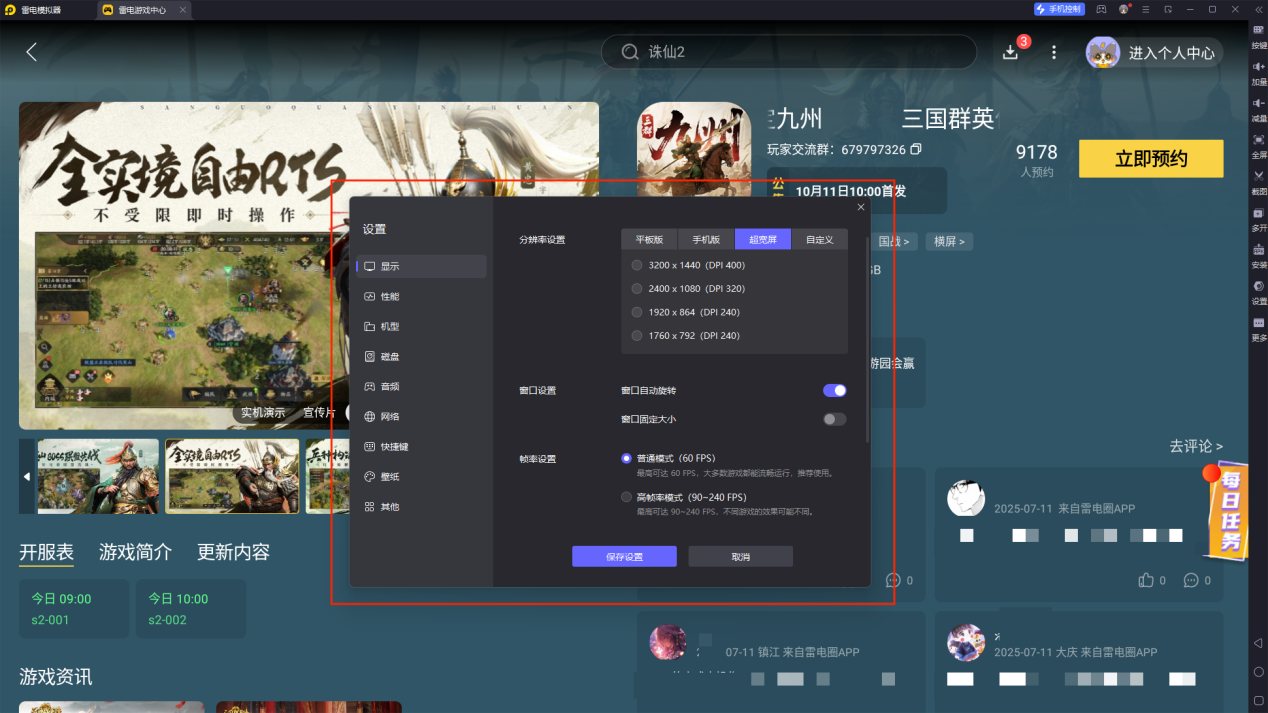The height and width of the screenshot is (713, 1268).
Task: Copy the player group number 679797326
Action: (916, 150)
